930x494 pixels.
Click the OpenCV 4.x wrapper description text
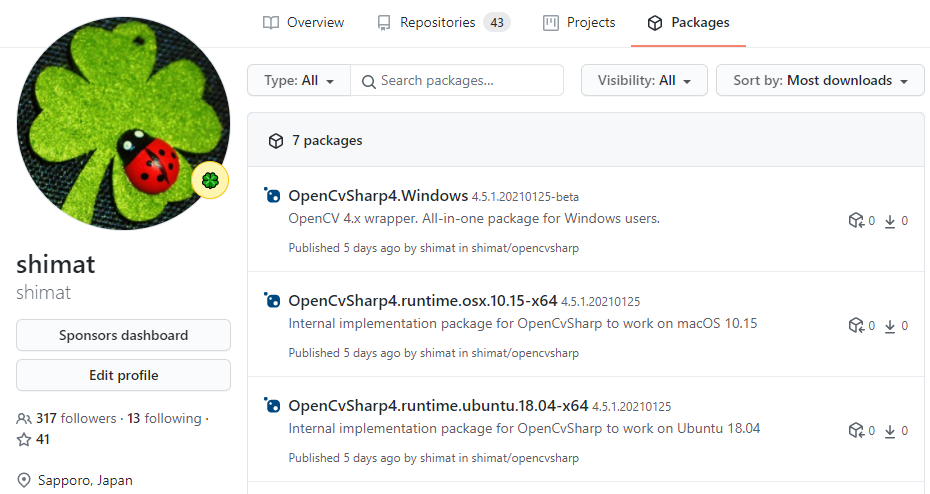[x=474, y=218]
